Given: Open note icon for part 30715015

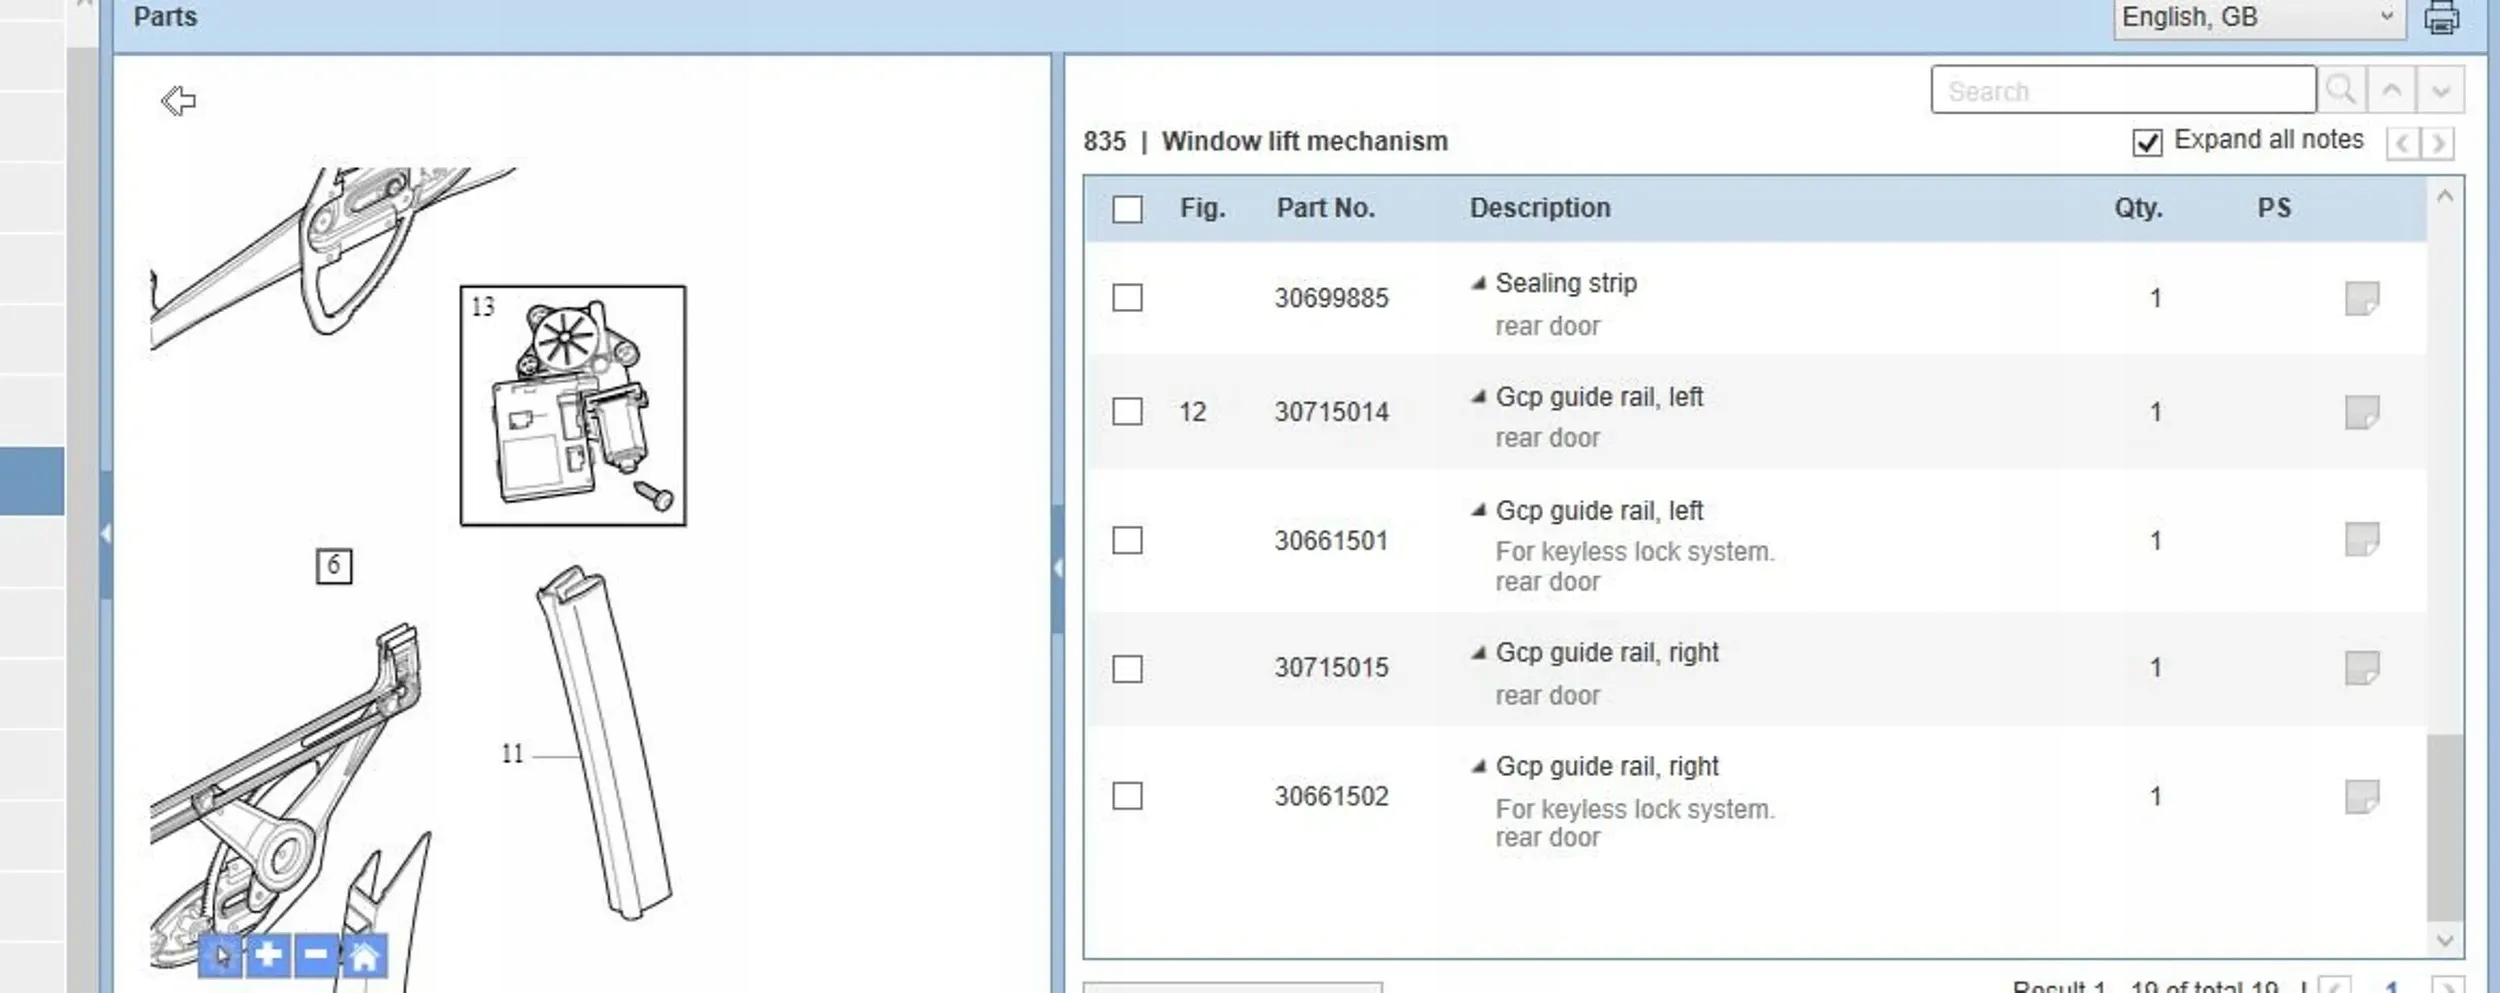Looking at the screenshot, I should (2362, 668).
